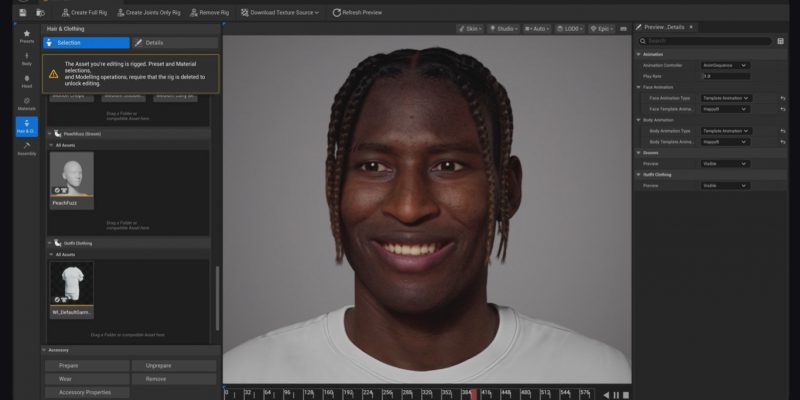Reset Face Template Animation to default
This screenshot has height=400, width=800.
coord(783,109)
